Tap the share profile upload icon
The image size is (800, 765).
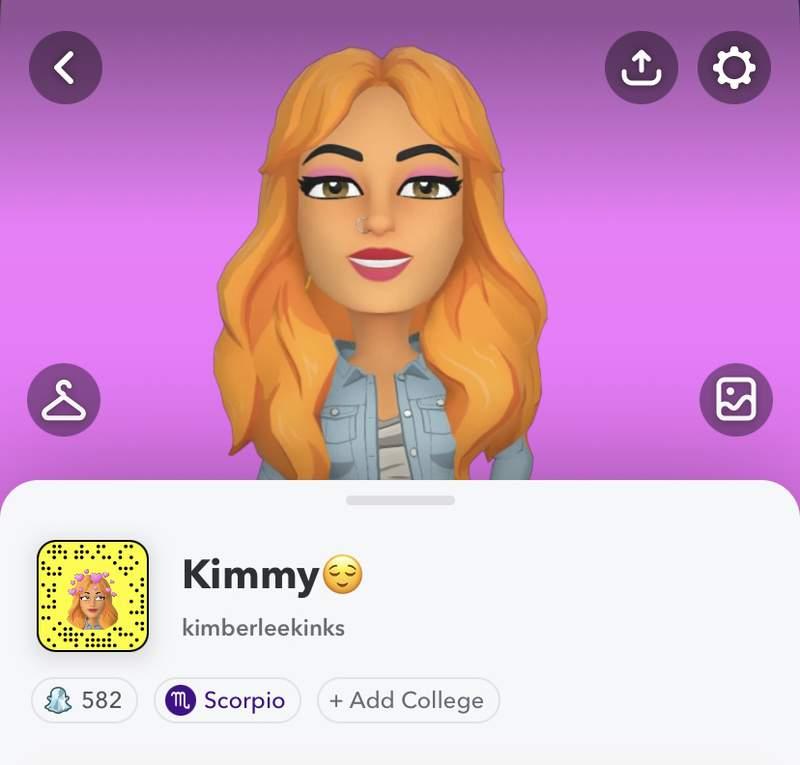point(641,67)
